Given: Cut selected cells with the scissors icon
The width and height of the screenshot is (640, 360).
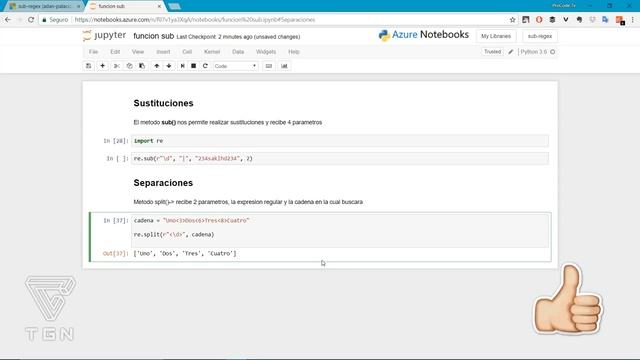Looking at the screenshot, I should [x=116, y=66].
